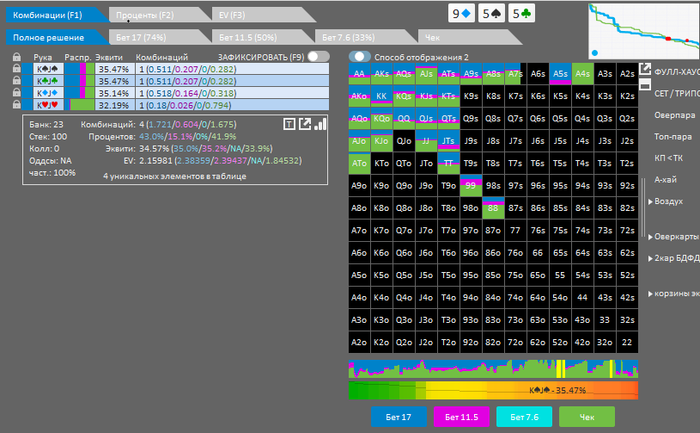The height and width of the screenshot is (433, 700).
Task: Select the AA cell in matrix
Action: coord(359,74)
